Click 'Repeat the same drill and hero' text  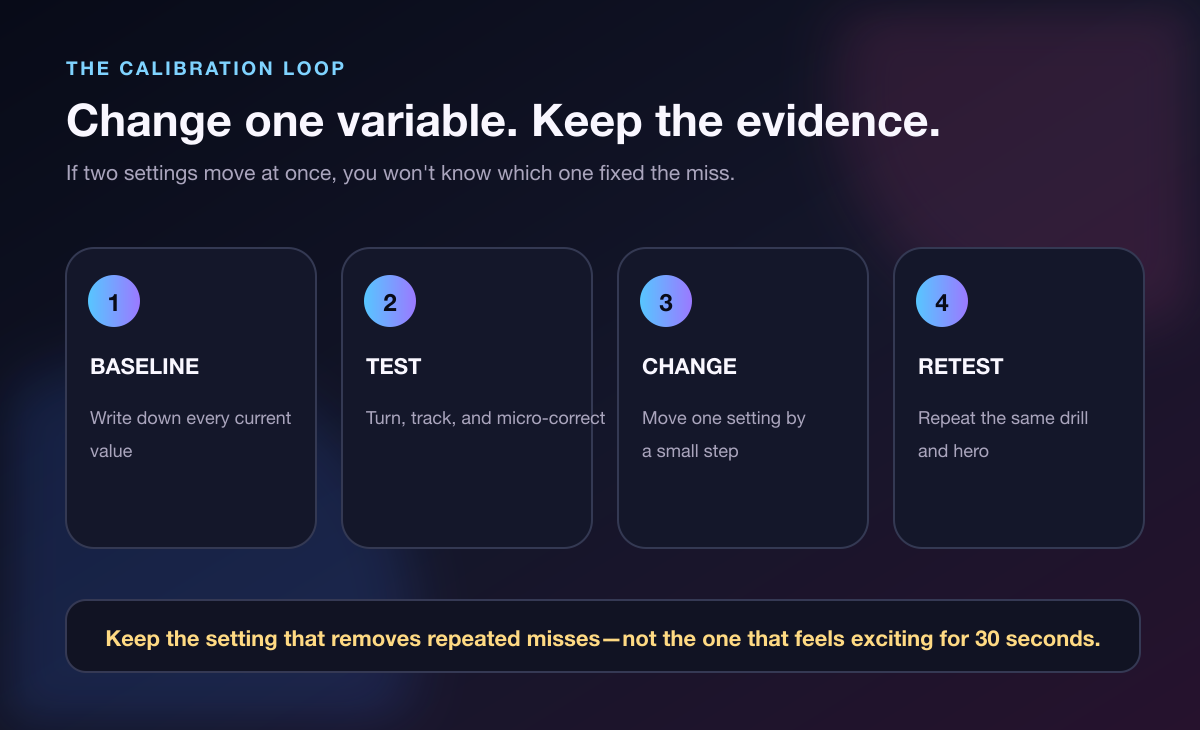(1003, 434)
